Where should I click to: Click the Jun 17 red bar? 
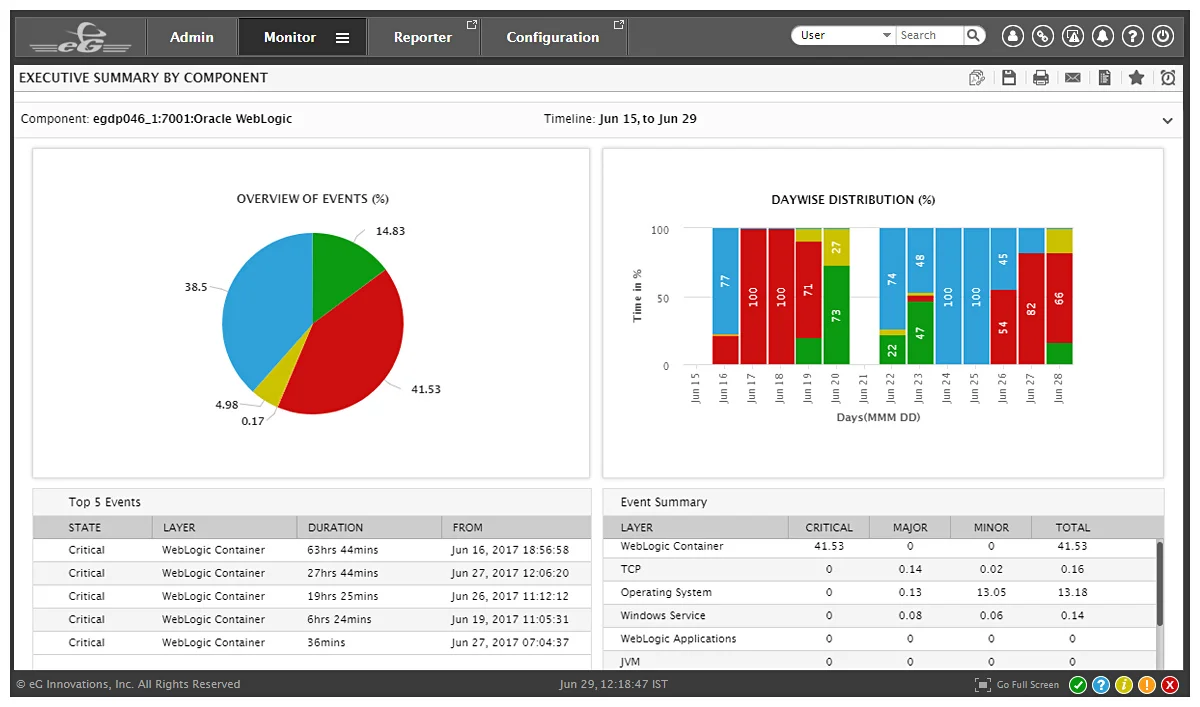click(x=753, y=297)
